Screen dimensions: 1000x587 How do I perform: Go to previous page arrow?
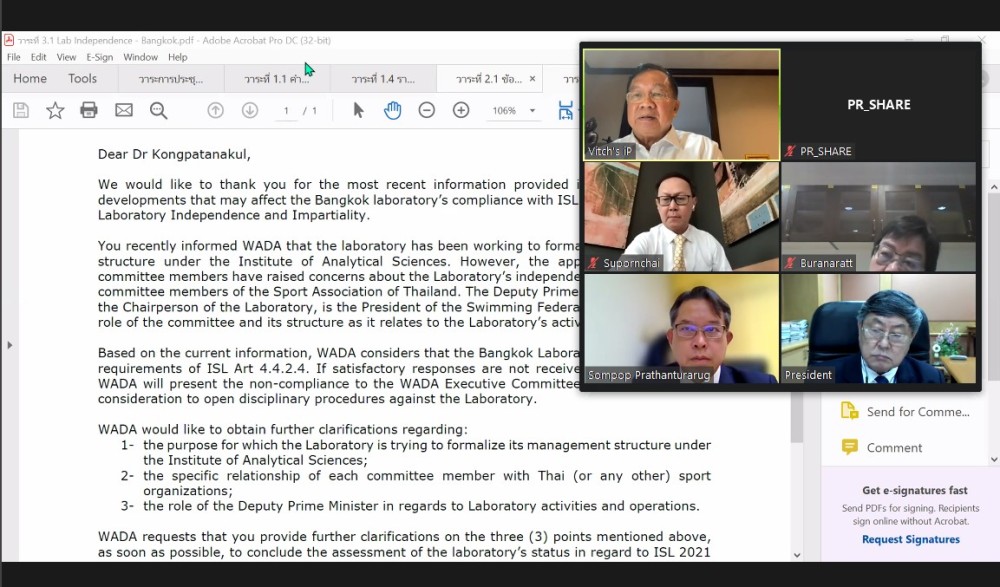215,110
